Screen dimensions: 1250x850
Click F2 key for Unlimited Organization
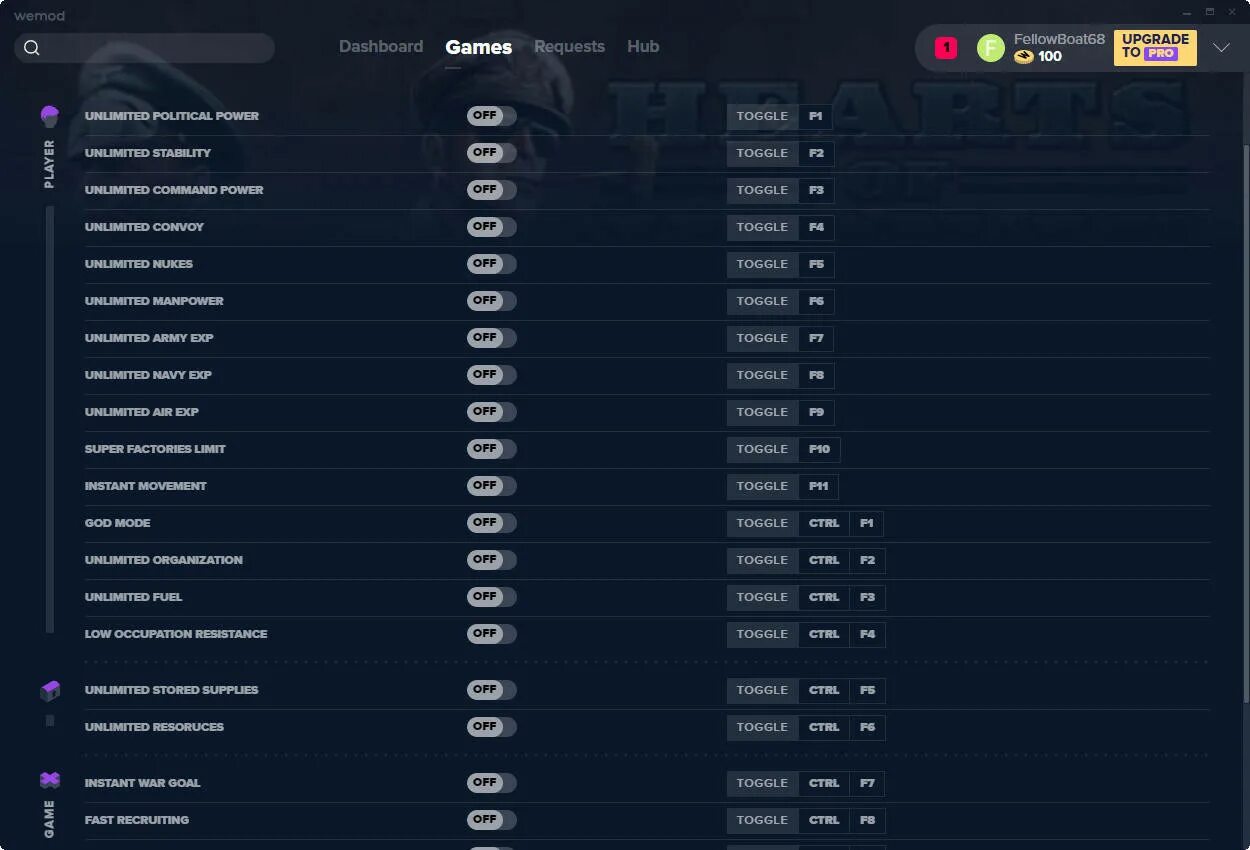click(x=867, y=560)
